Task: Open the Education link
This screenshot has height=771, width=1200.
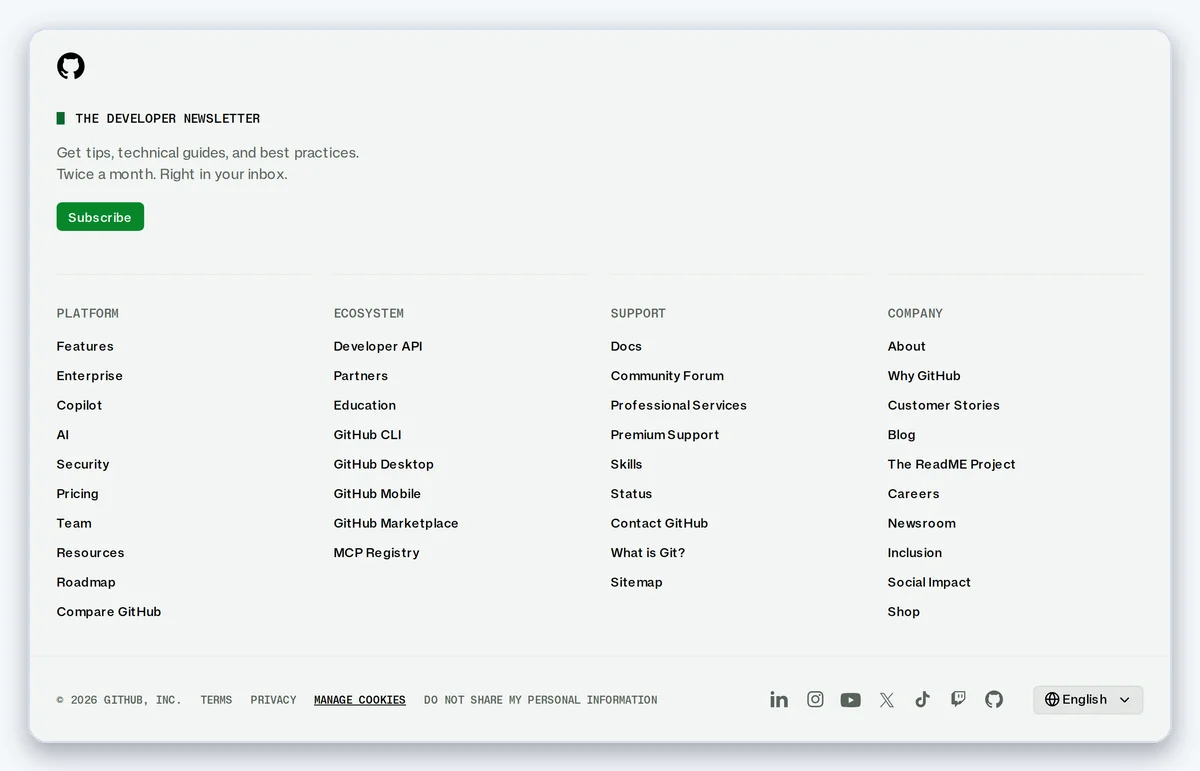Action: (x=365, y=405)
